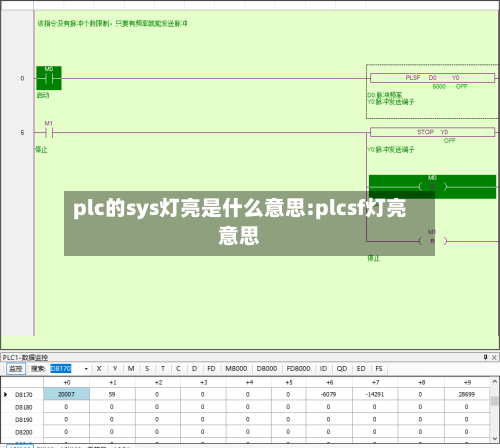Image resolution: width=500 pixels, height=448 pixels.
Task: Select the highlighted M0 reset coil
Action: [x=432, y=187]
